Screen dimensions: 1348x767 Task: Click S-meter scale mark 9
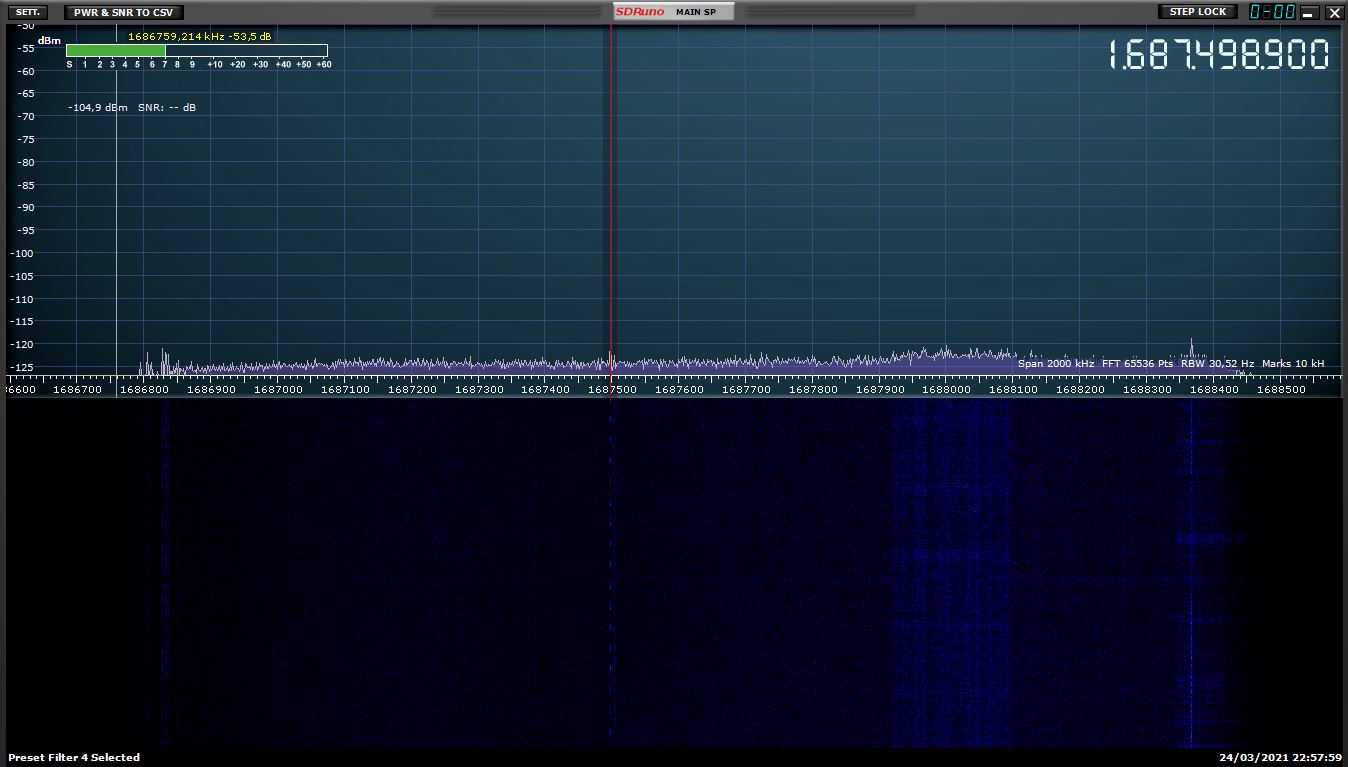pos(192,64)
